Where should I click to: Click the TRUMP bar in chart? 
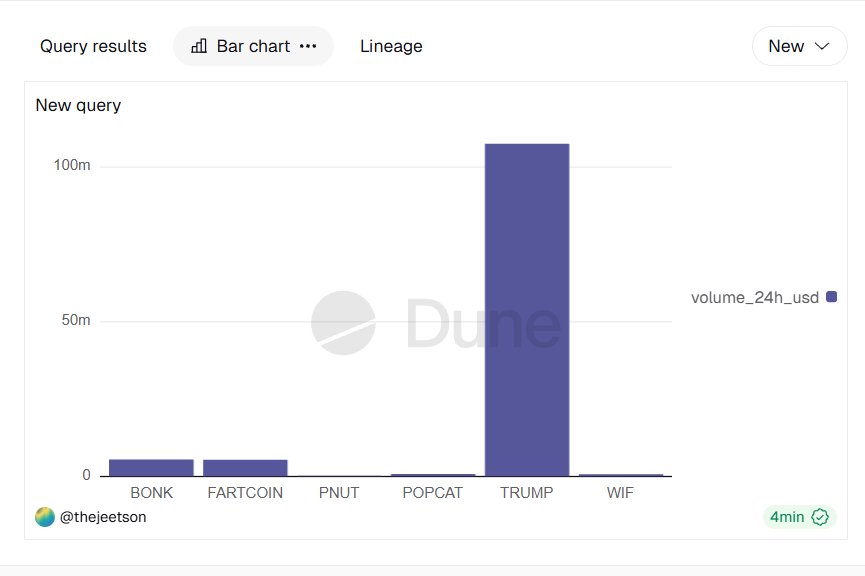coord(527,310)
